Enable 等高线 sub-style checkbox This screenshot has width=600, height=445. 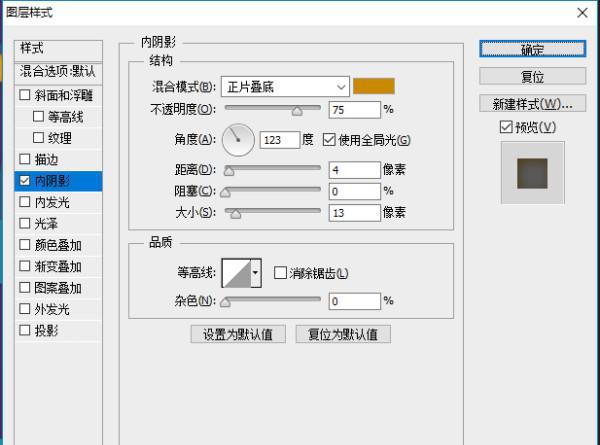click(x=38, y=116)
